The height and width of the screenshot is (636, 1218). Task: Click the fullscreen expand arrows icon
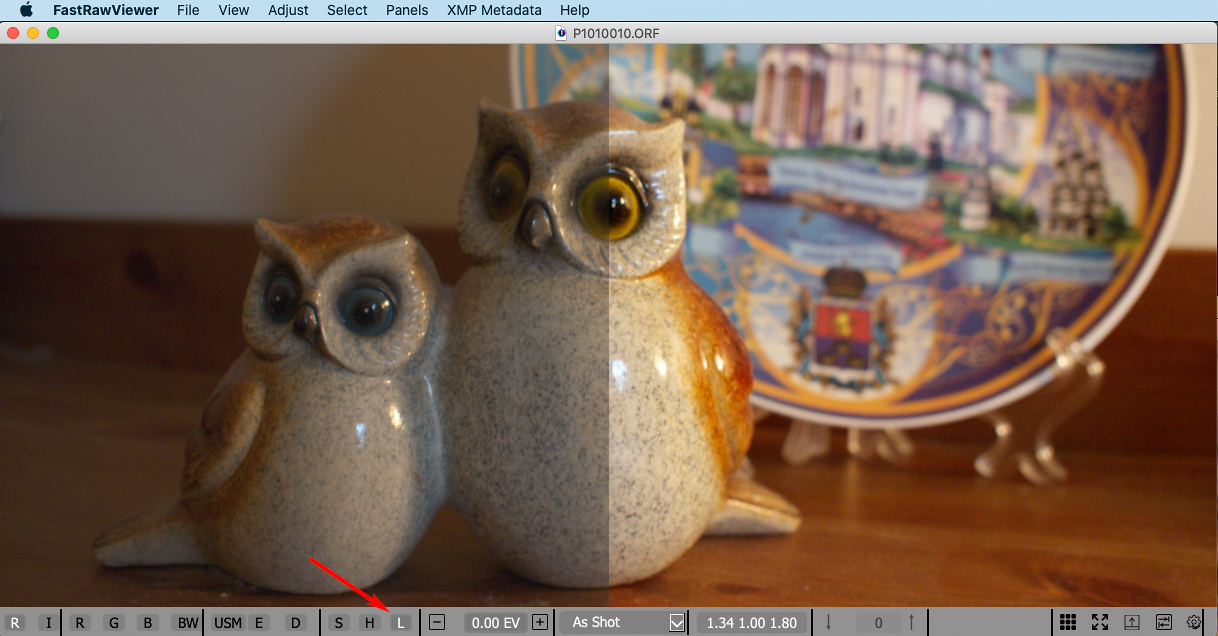1100,622
